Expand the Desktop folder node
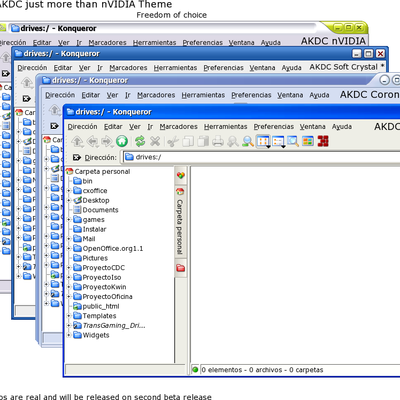 [69, 200]
